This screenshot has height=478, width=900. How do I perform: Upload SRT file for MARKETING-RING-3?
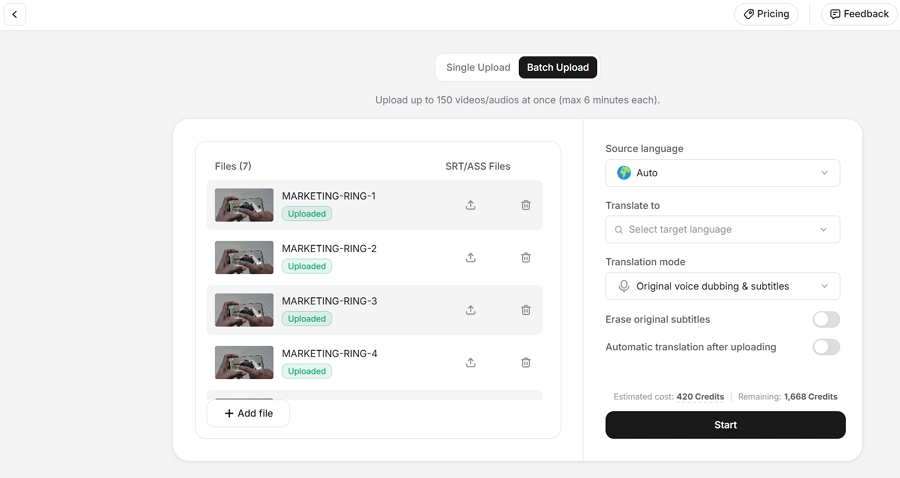pyautogui.click(x=471, y=310)
